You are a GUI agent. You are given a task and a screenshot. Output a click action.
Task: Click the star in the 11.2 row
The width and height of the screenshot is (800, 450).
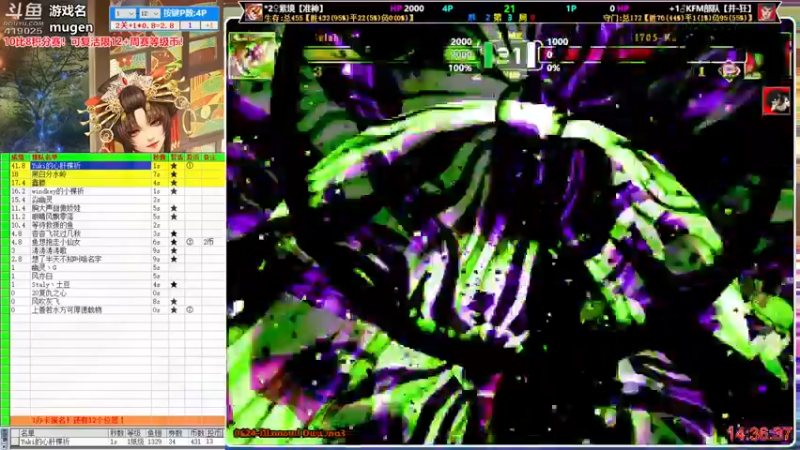[174, 216]
